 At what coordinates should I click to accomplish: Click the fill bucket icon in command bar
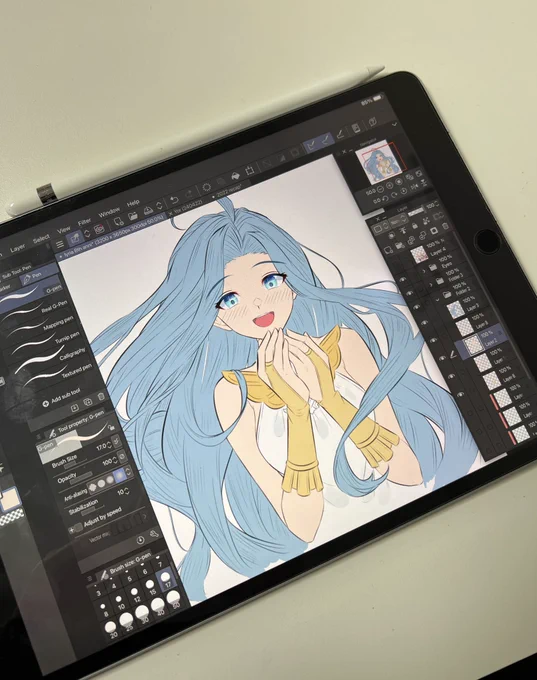[x=235, y=176]
